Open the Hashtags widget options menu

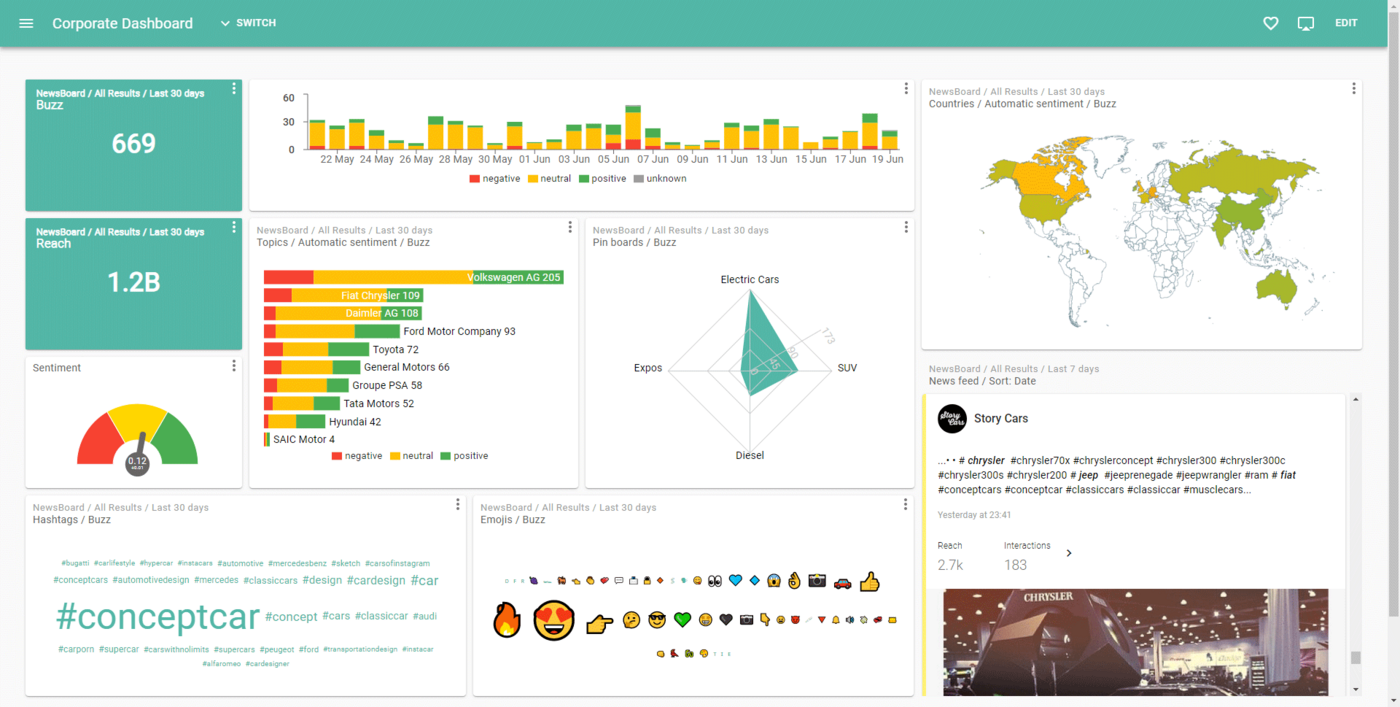click(x=458, y=504)
